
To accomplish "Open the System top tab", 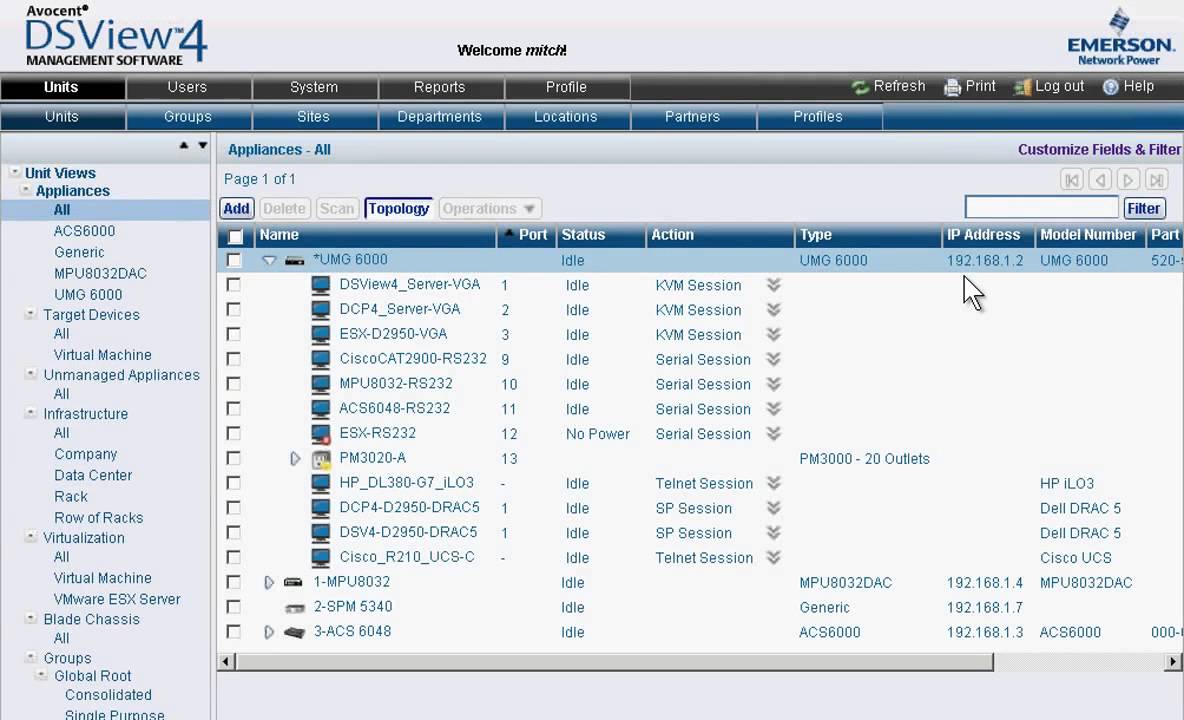I will click(314, 88).
